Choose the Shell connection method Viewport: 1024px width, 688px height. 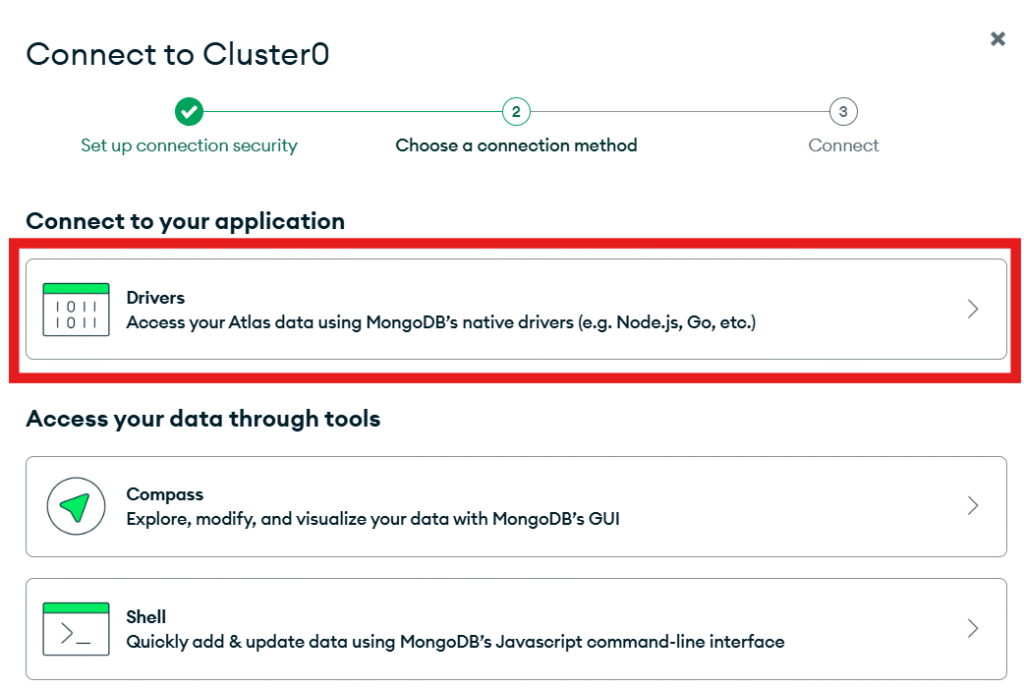[516, 629]
